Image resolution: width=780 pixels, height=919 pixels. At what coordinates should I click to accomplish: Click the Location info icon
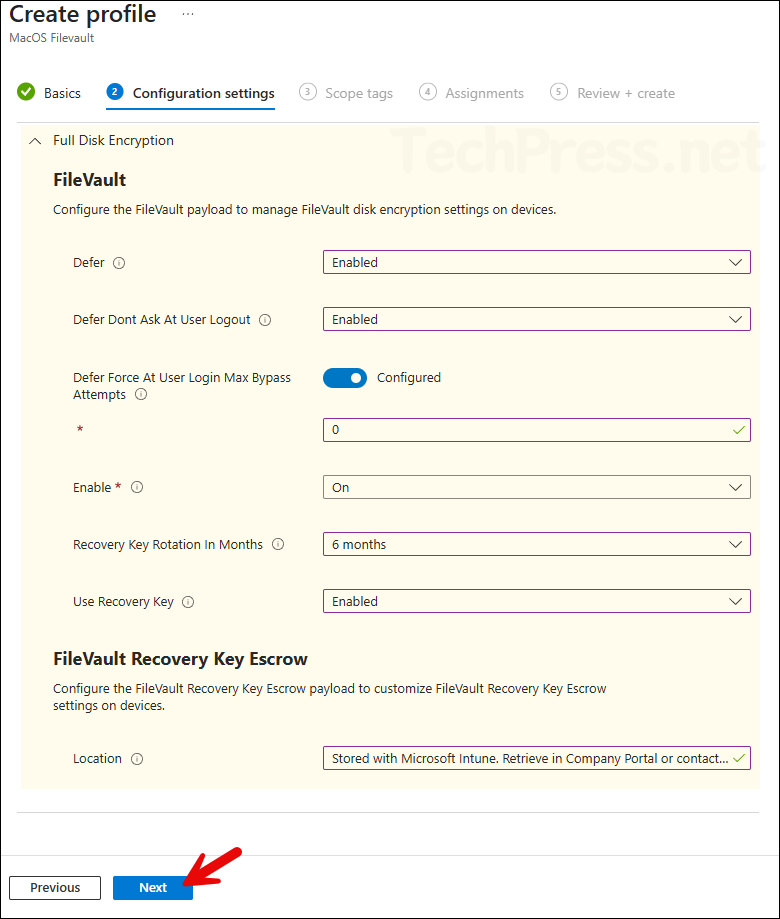click(137, 759)
